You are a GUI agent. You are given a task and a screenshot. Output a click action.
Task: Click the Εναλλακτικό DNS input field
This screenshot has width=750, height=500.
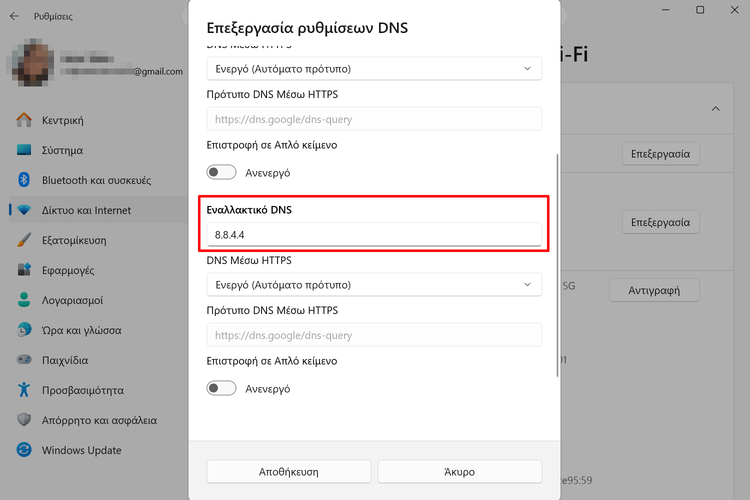[x=374, y=234]
